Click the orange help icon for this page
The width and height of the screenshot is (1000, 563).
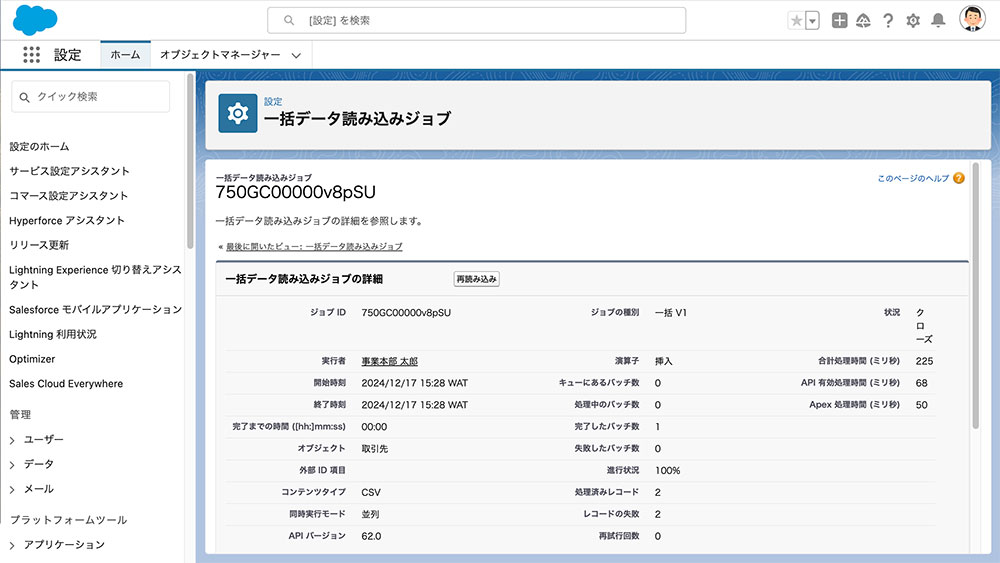pyautogui.click(x=959, y=178)
